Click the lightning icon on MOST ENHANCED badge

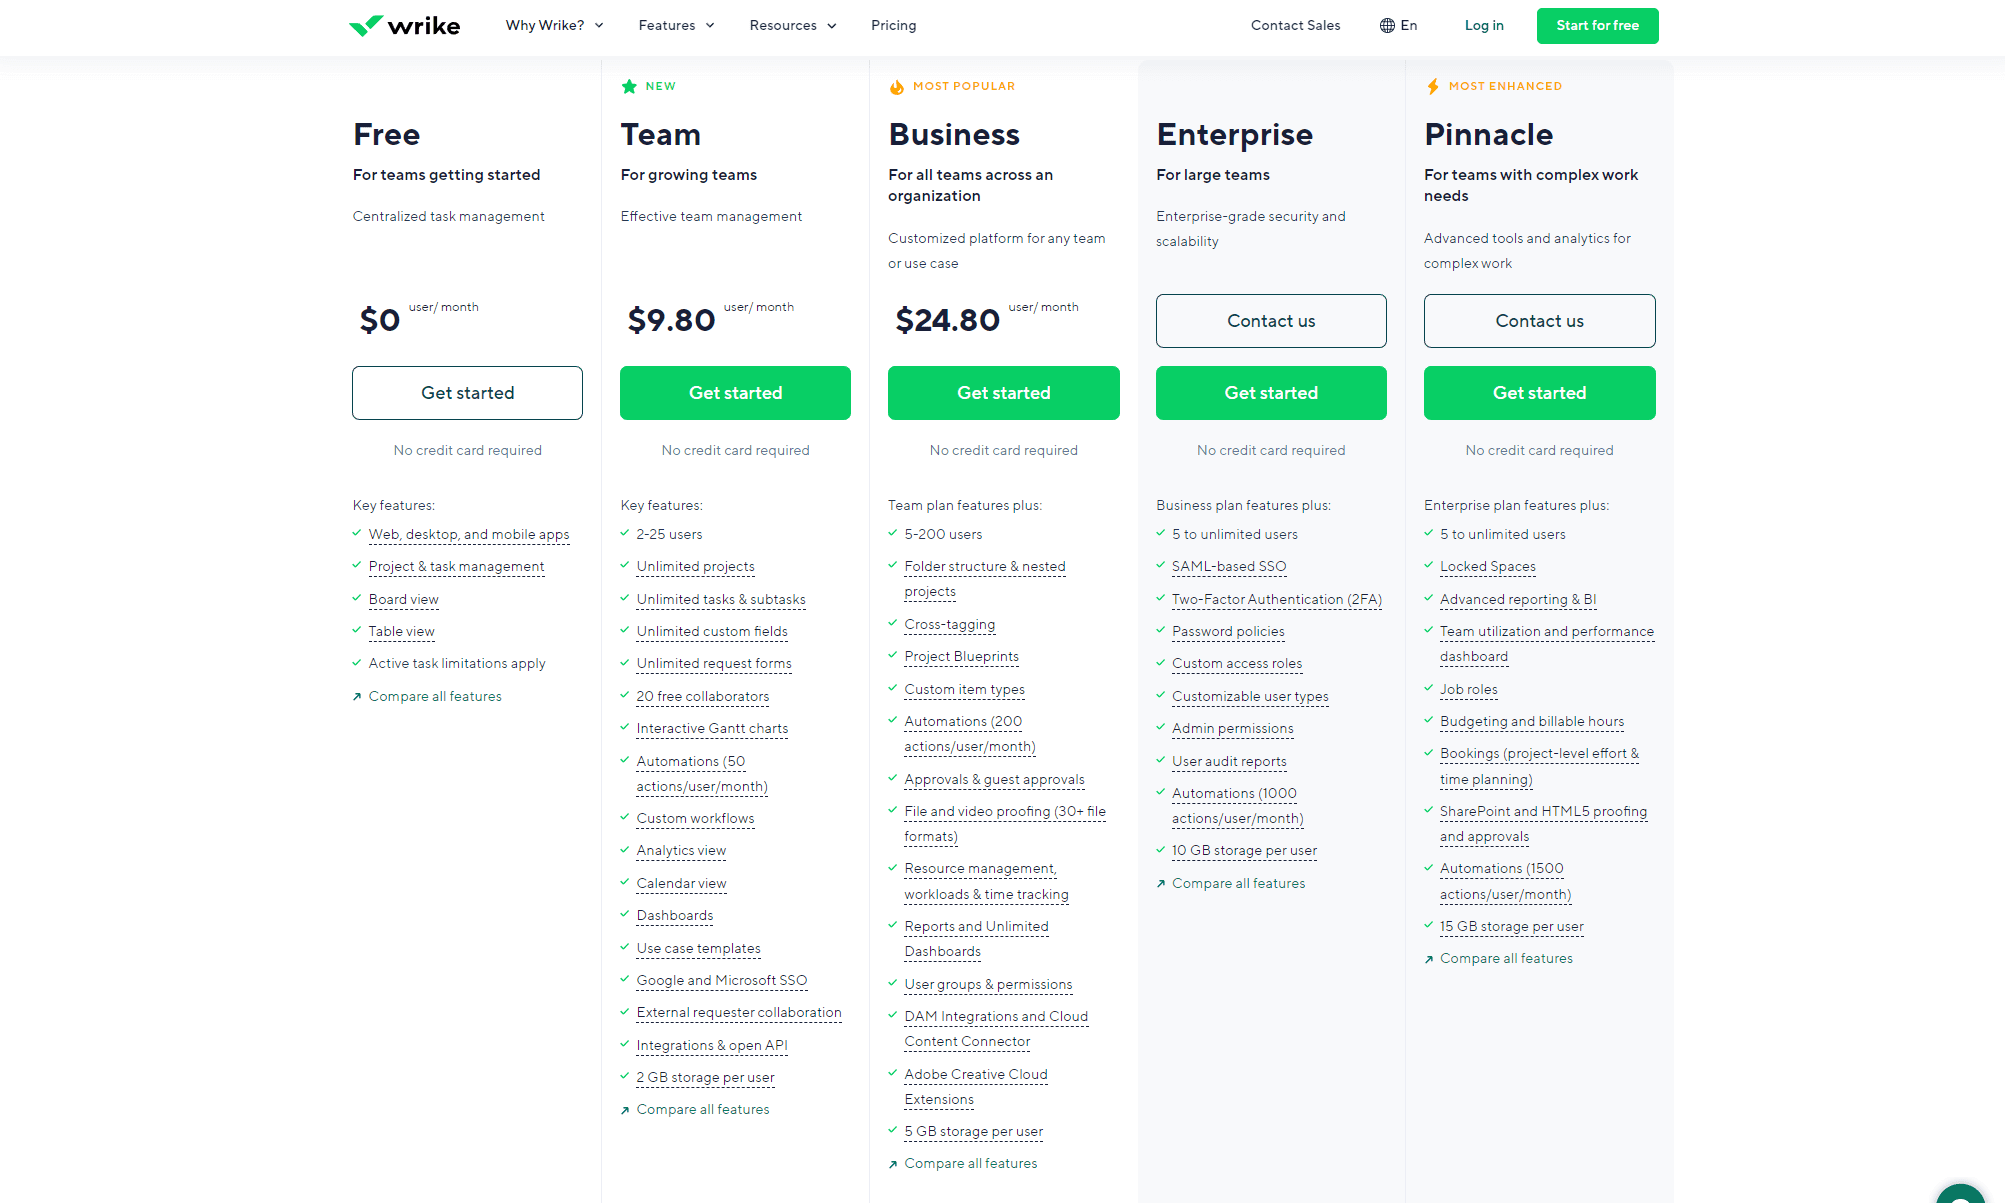point(1433,86)
